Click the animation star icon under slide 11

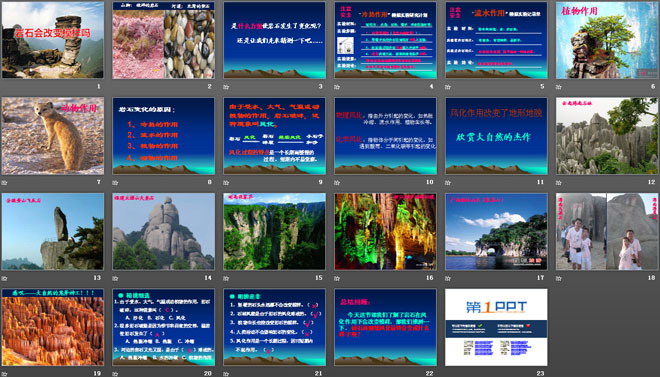coord(448,183)
